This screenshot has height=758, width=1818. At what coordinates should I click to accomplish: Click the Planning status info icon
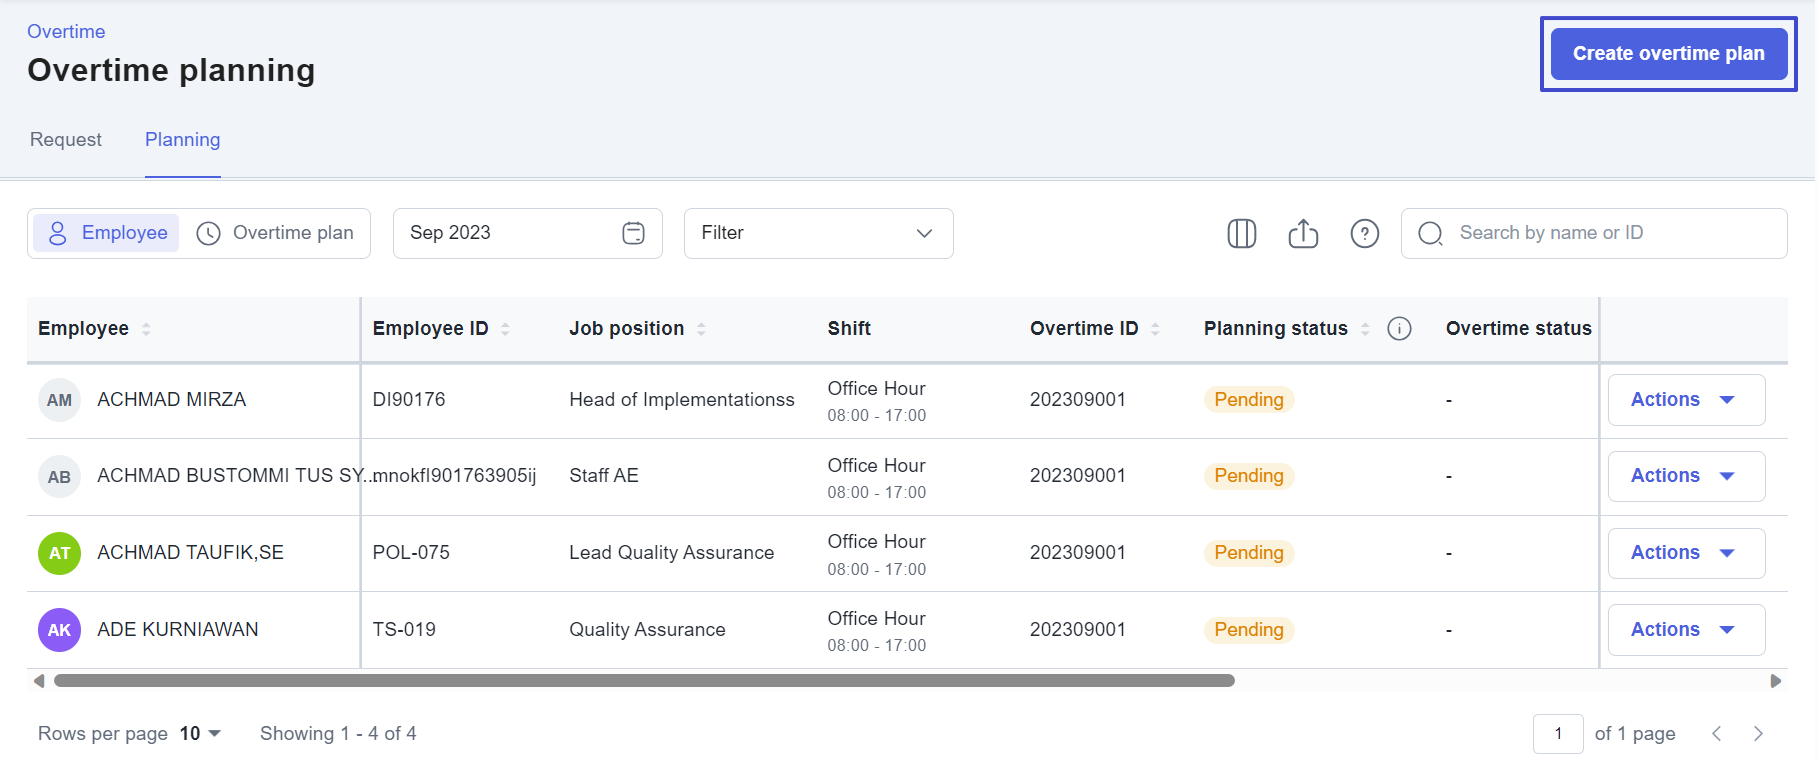point(1399,329)
